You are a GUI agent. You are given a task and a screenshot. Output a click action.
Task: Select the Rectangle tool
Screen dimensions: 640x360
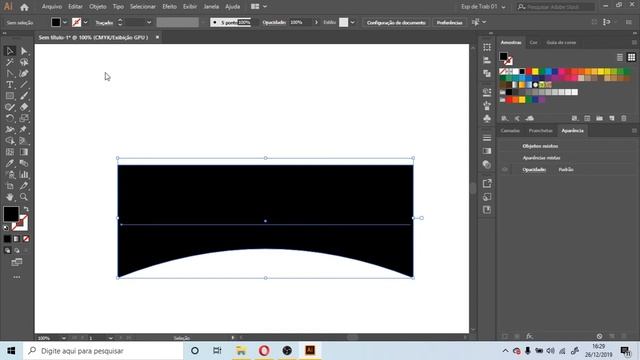tap(10, 96)
